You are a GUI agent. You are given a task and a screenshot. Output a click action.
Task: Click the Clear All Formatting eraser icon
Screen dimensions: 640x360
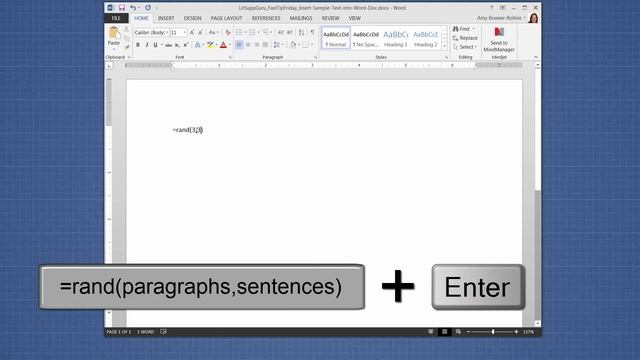pyautogui.click(x=228, y=32)
